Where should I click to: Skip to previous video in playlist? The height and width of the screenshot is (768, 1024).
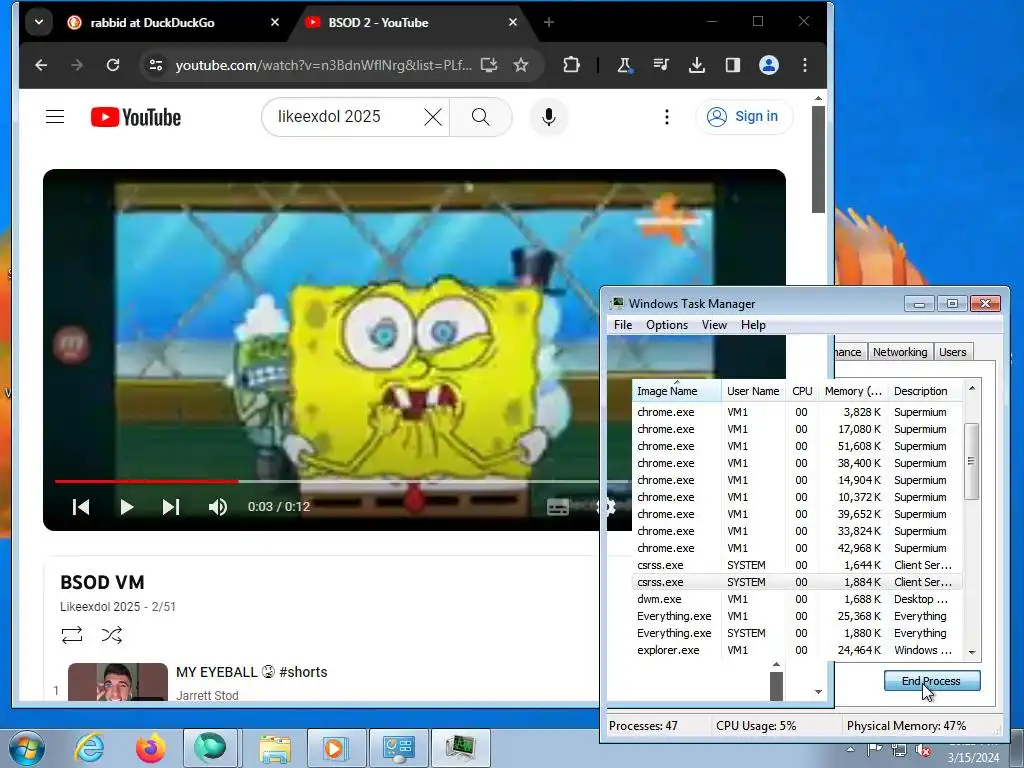coord(81,507)
